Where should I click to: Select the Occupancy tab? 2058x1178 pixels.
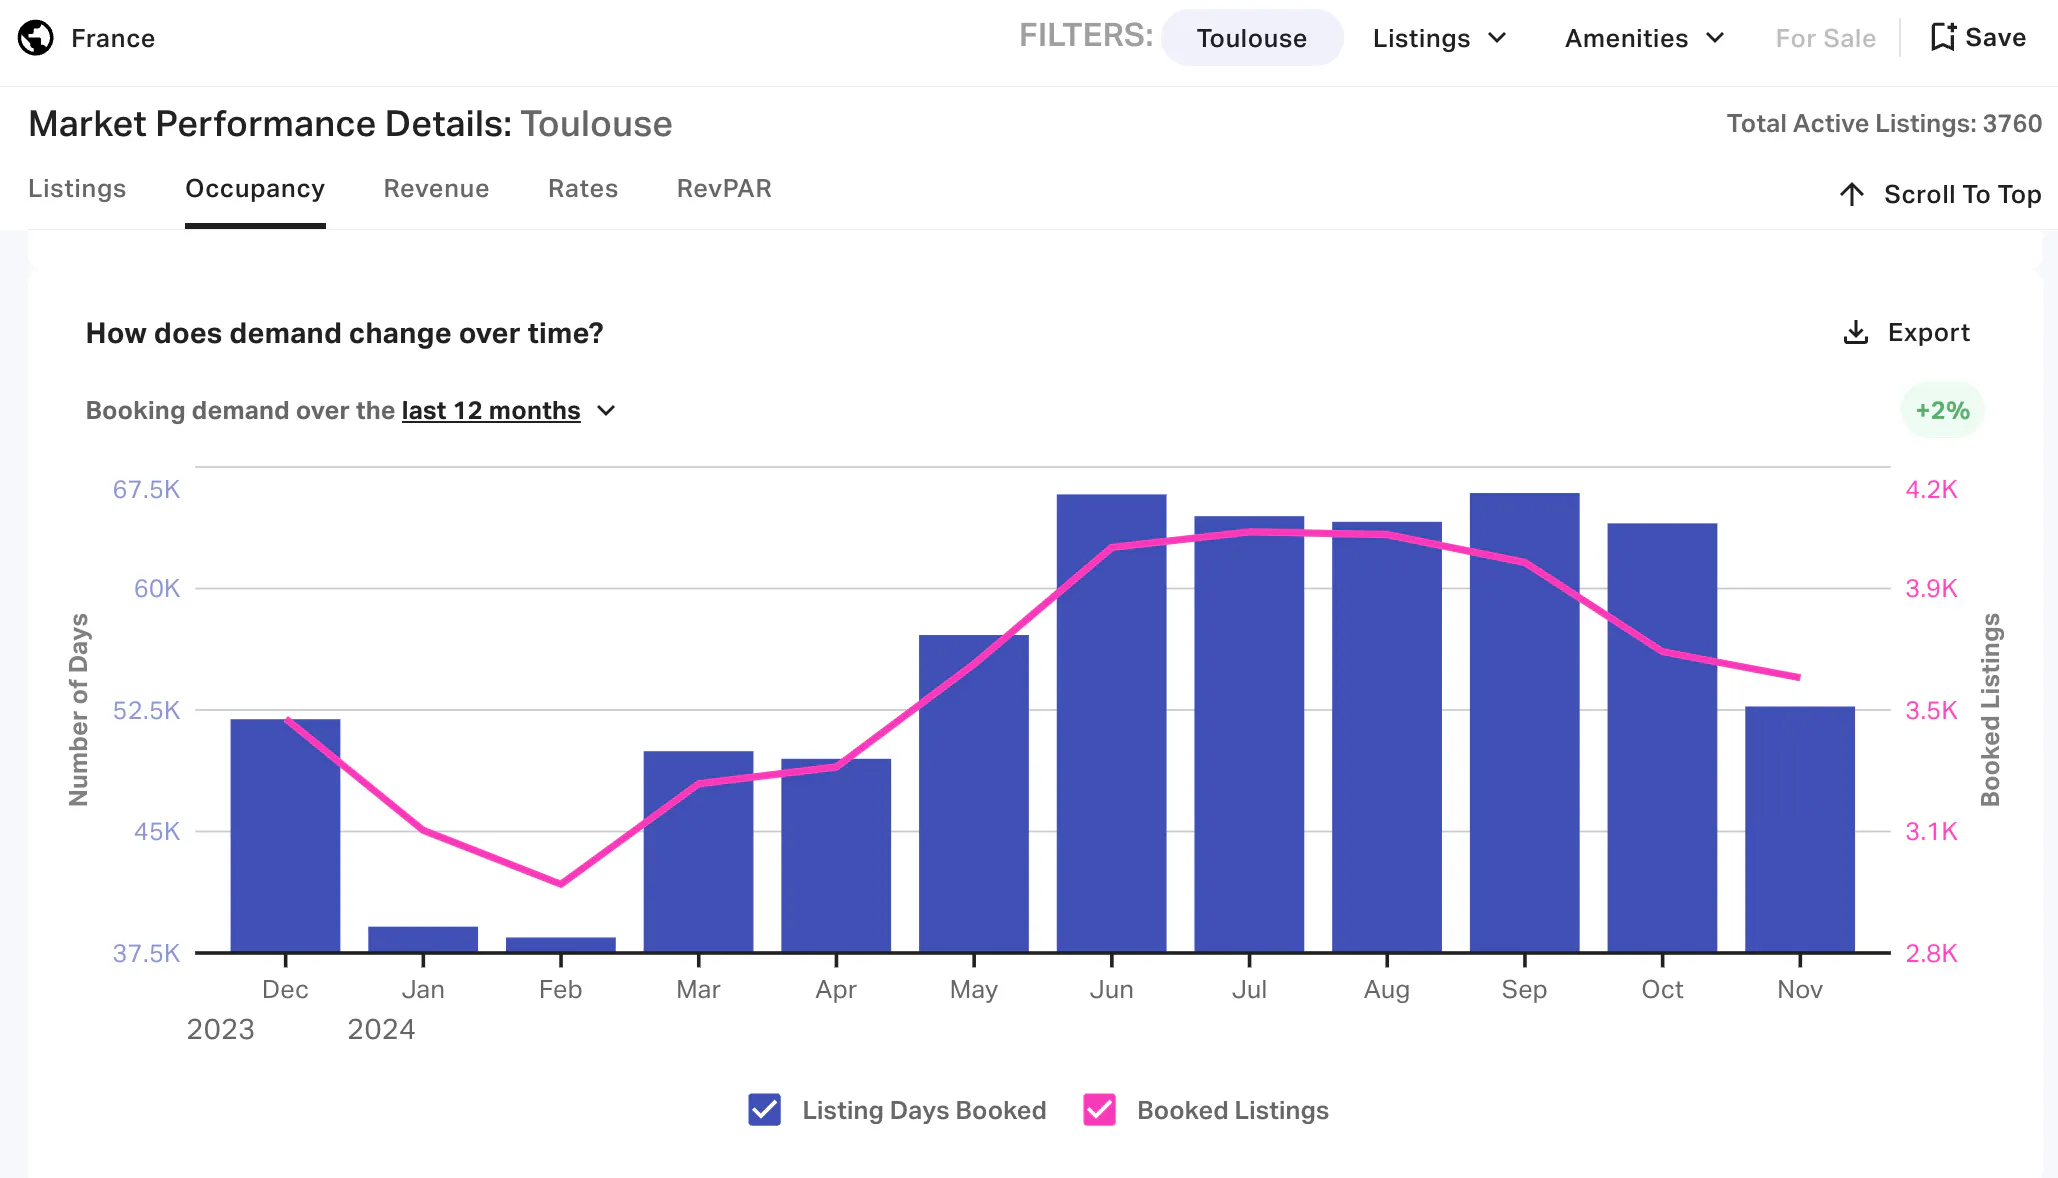click(x=255, y=189)
